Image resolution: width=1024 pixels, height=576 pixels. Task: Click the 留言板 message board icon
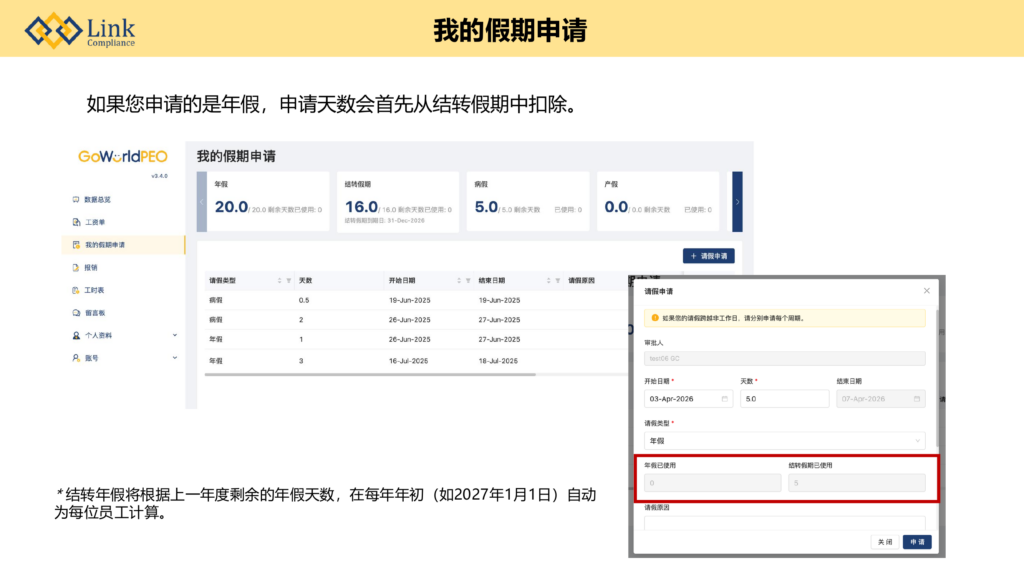click(76, 313)
